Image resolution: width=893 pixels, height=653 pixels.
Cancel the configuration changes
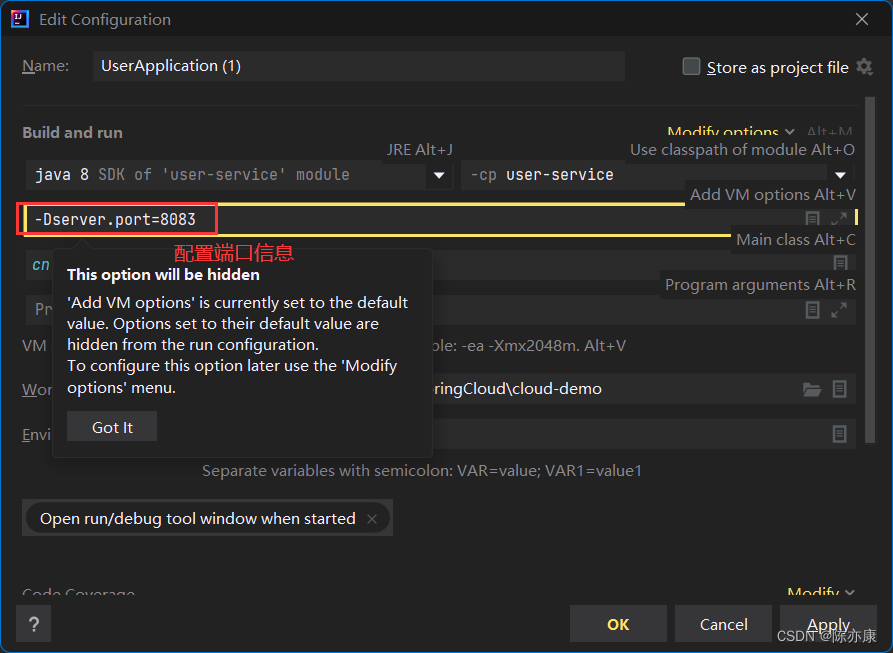723,625
